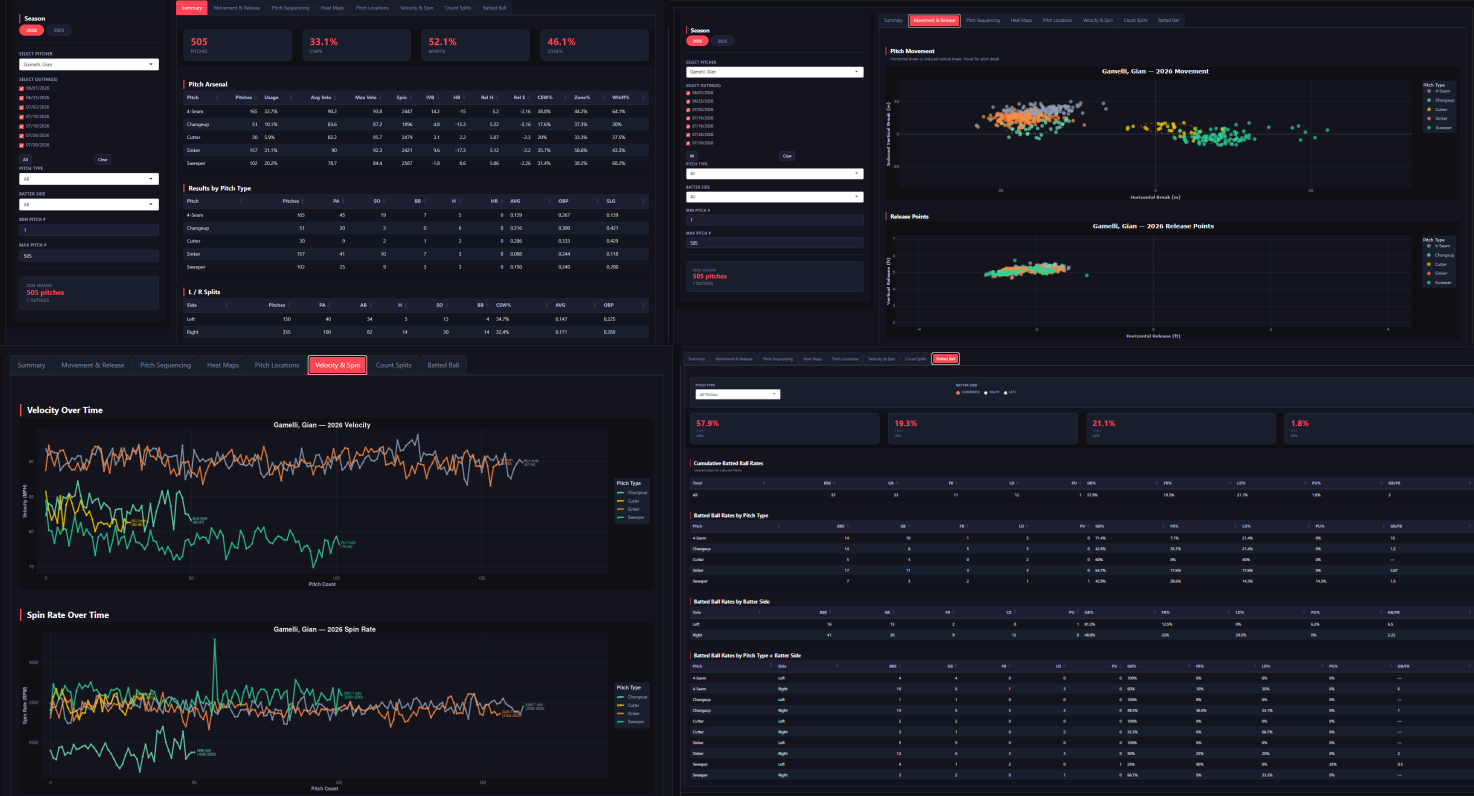
Task: Select 2025 season in Movement panel sidebar
Action: point(722,41)
